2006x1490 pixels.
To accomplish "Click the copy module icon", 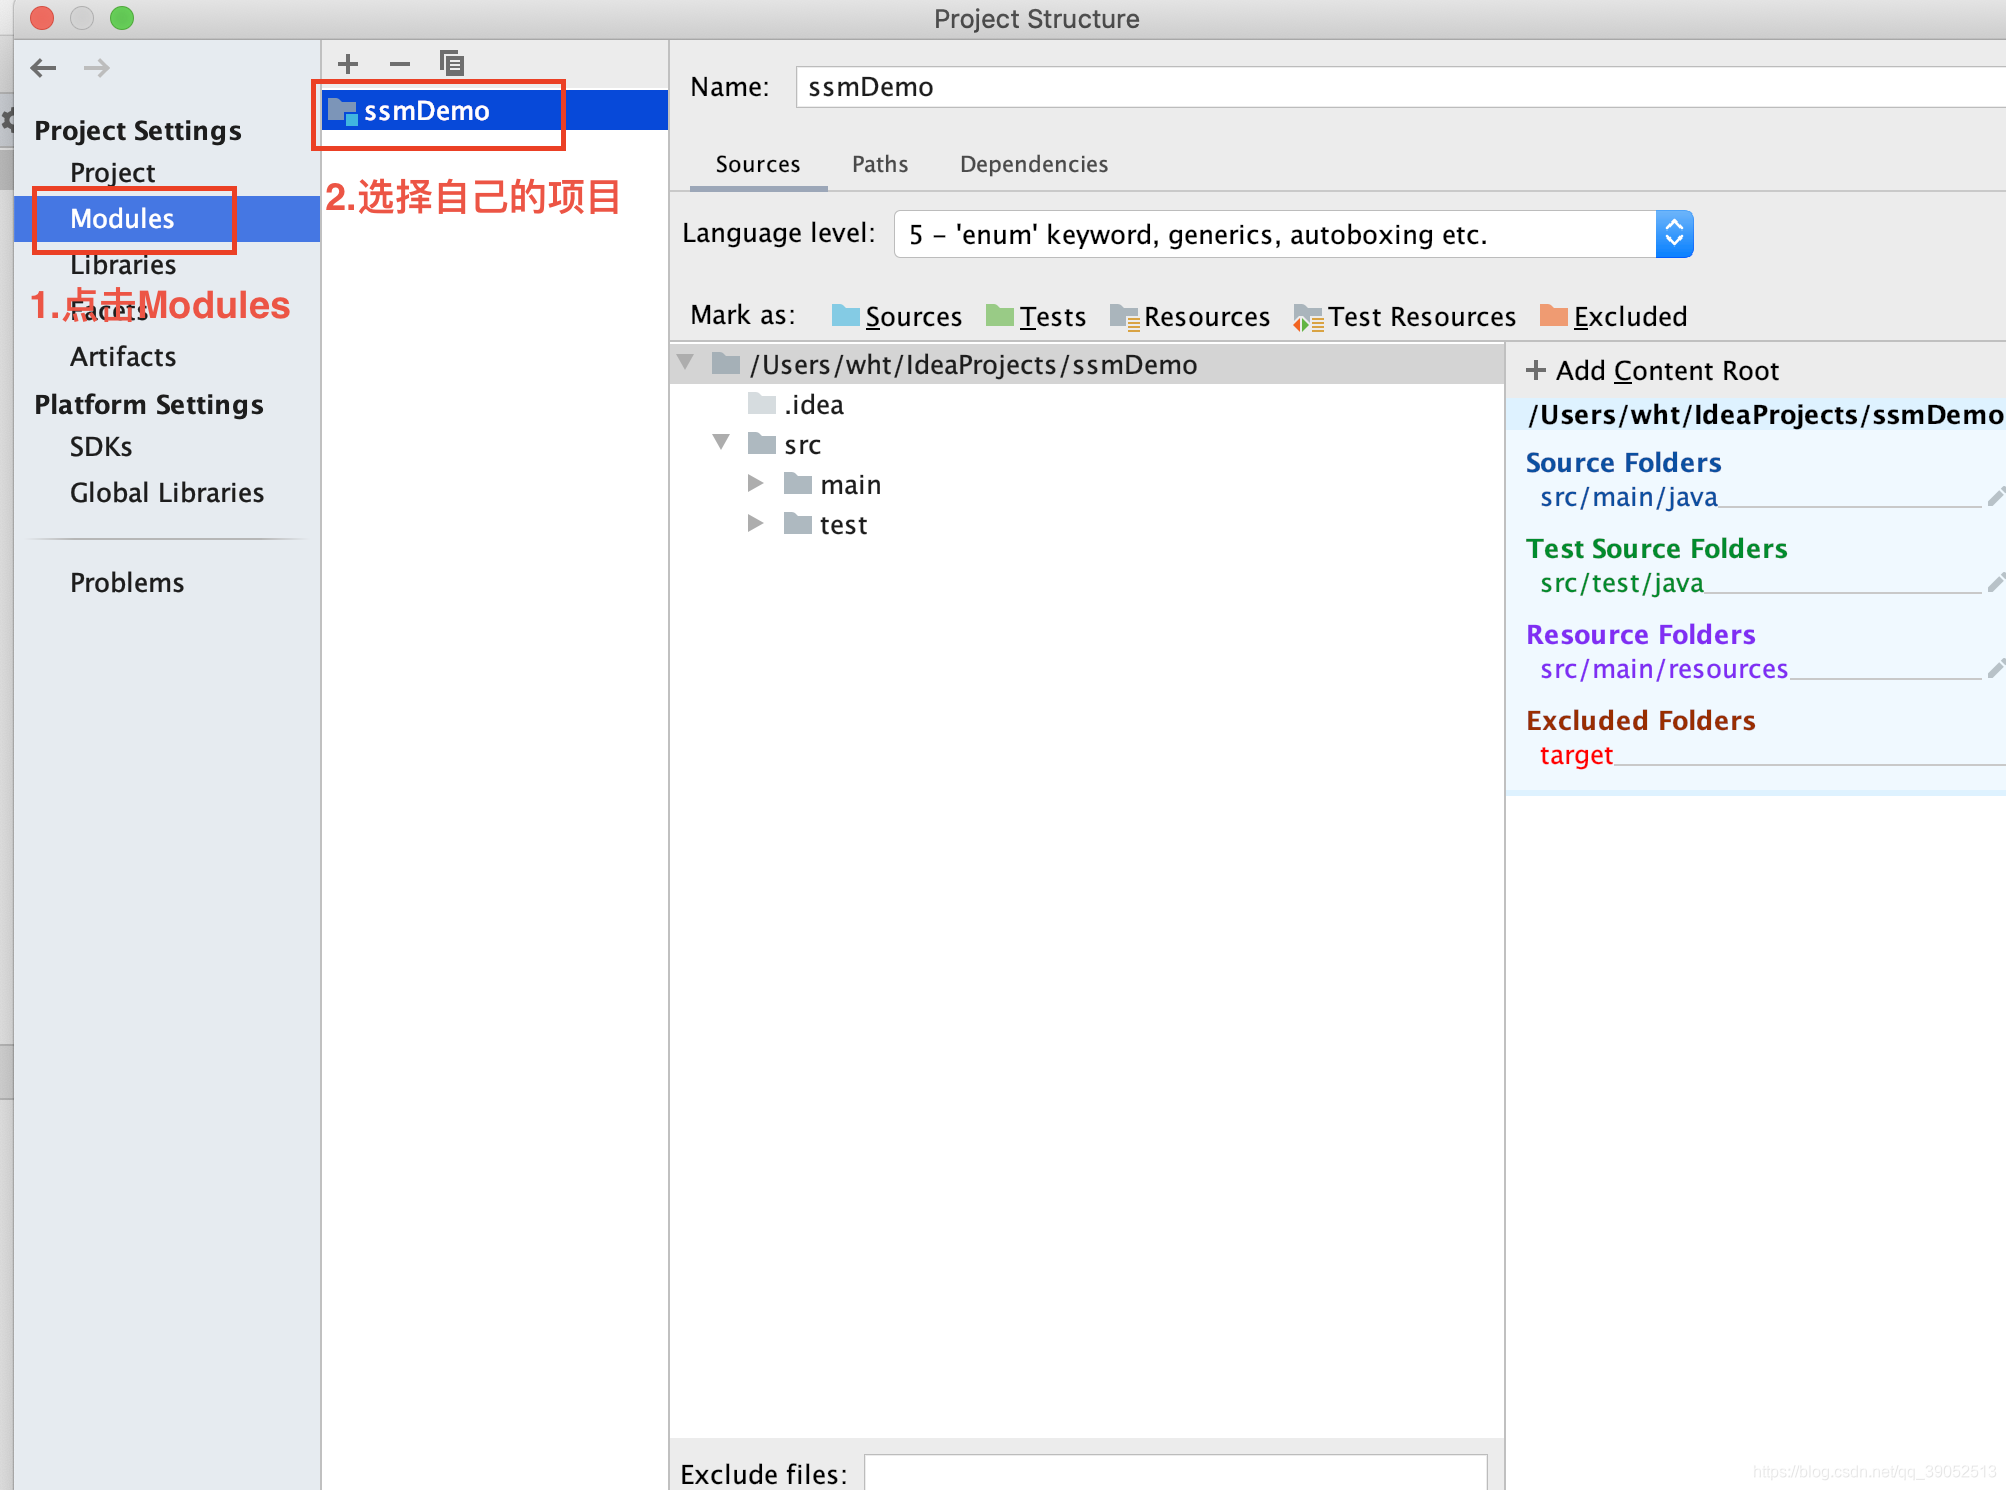I will [452, 64].
